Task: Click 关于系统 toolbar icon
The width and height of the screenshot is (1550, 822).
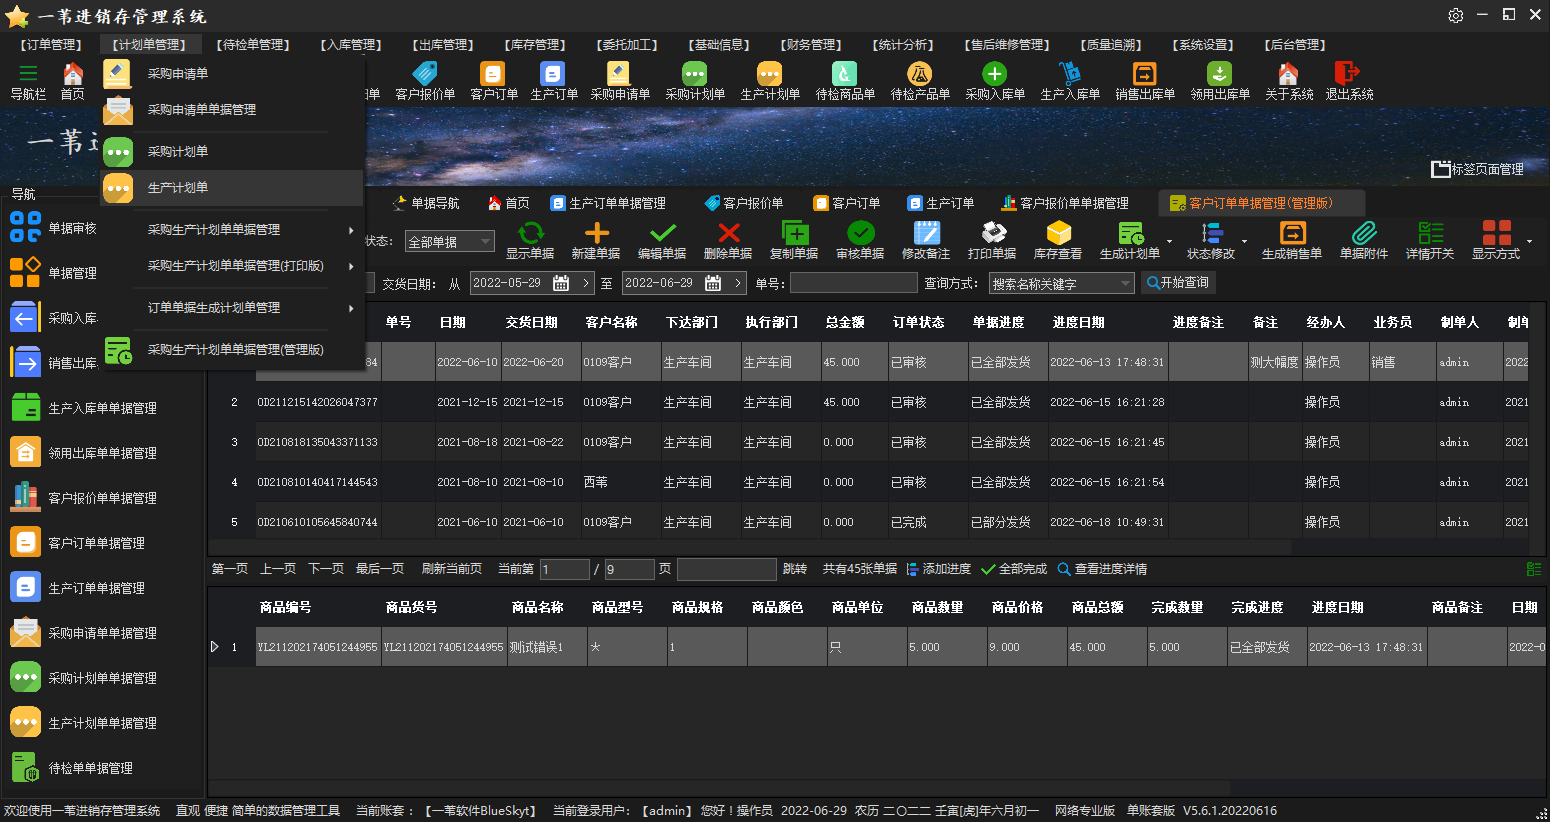Action: (x=1288, y=80)
